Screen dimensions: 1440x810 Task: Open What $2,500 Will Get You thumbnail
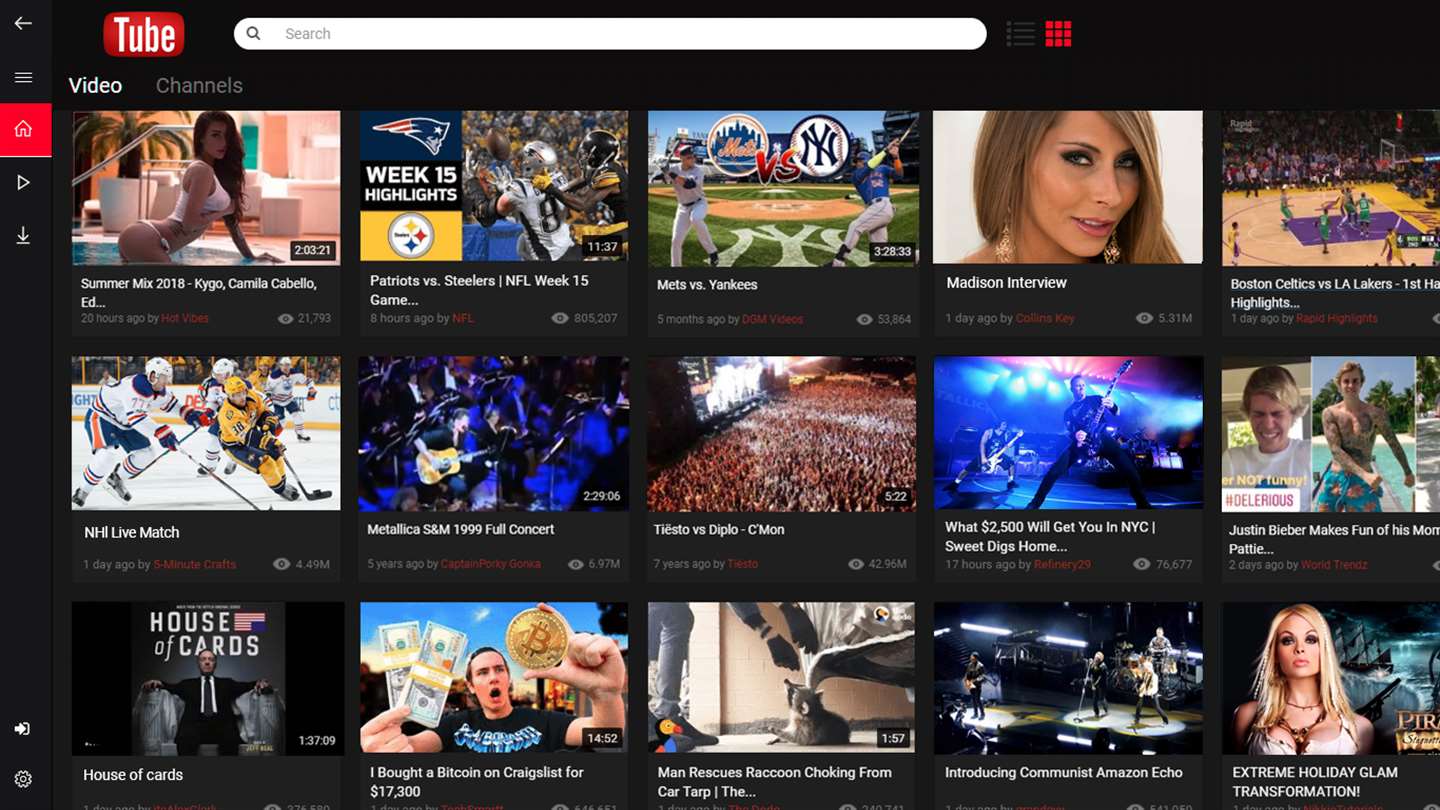point(1068,433)
